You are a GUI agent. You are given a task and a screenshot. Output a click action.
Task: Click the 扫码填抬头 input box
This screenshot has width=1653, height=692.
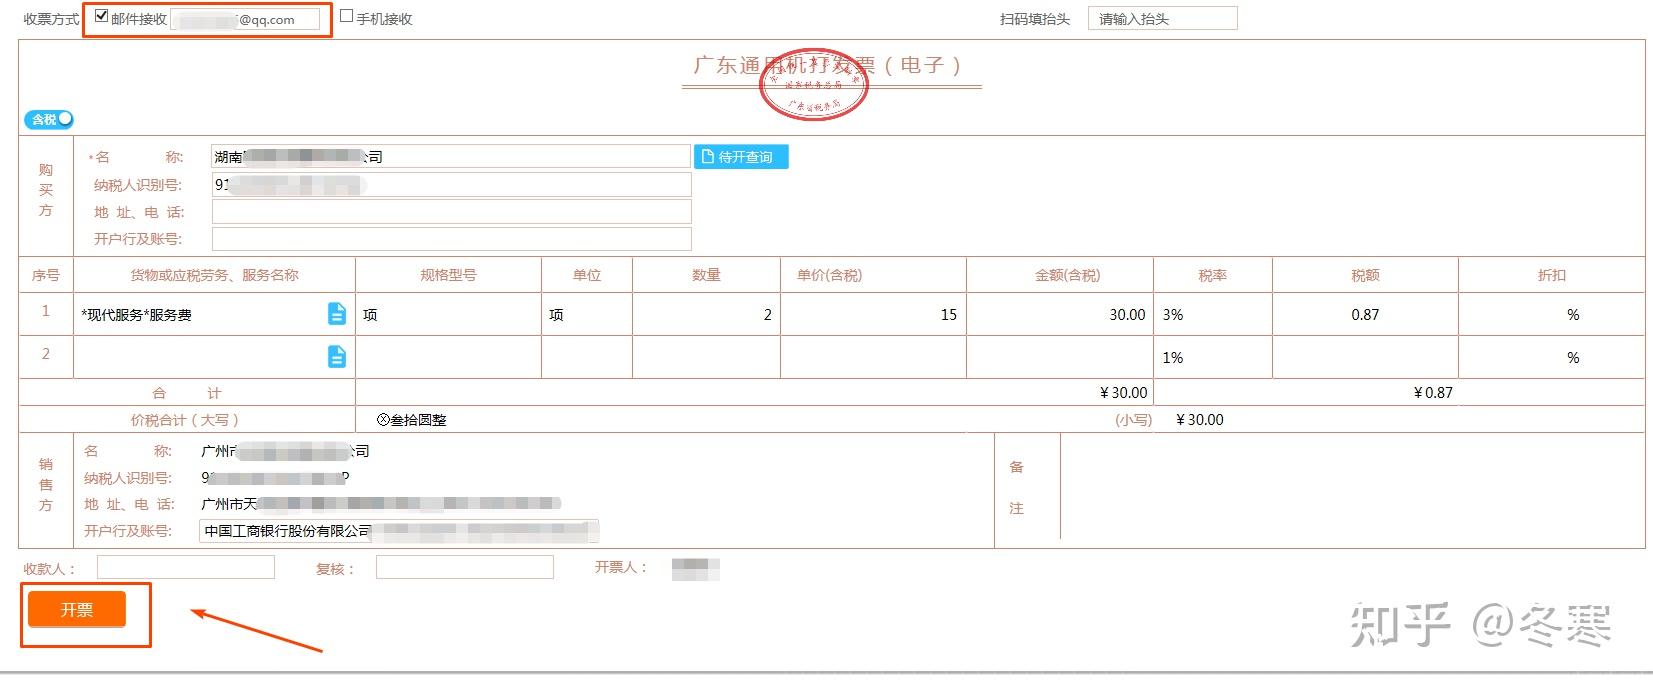click(x=1162, y=18)
